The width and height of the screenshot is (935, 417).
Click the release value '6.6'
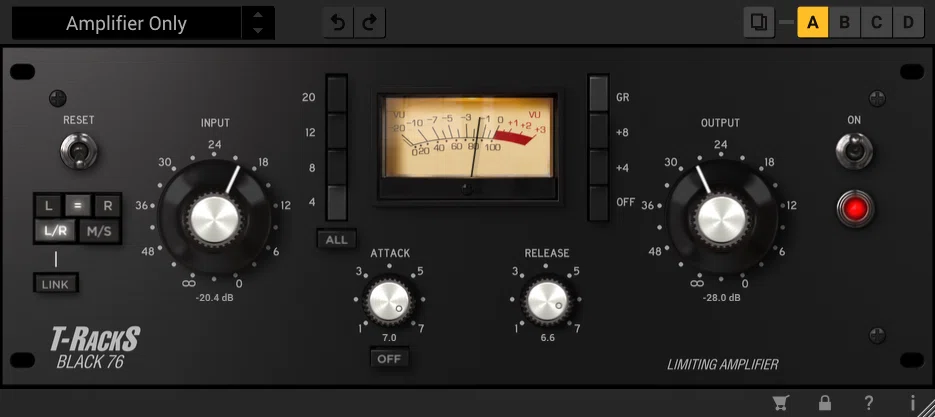tap(547, 338)
